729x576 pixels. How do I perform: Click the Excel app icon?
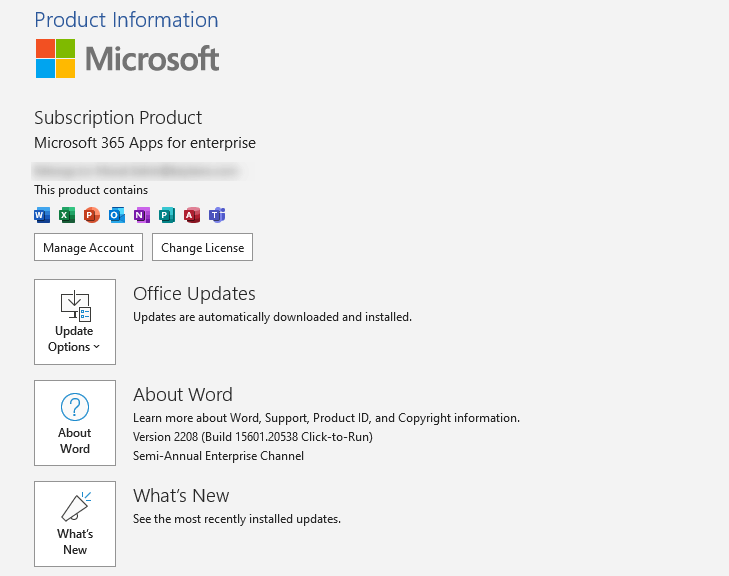67,215
